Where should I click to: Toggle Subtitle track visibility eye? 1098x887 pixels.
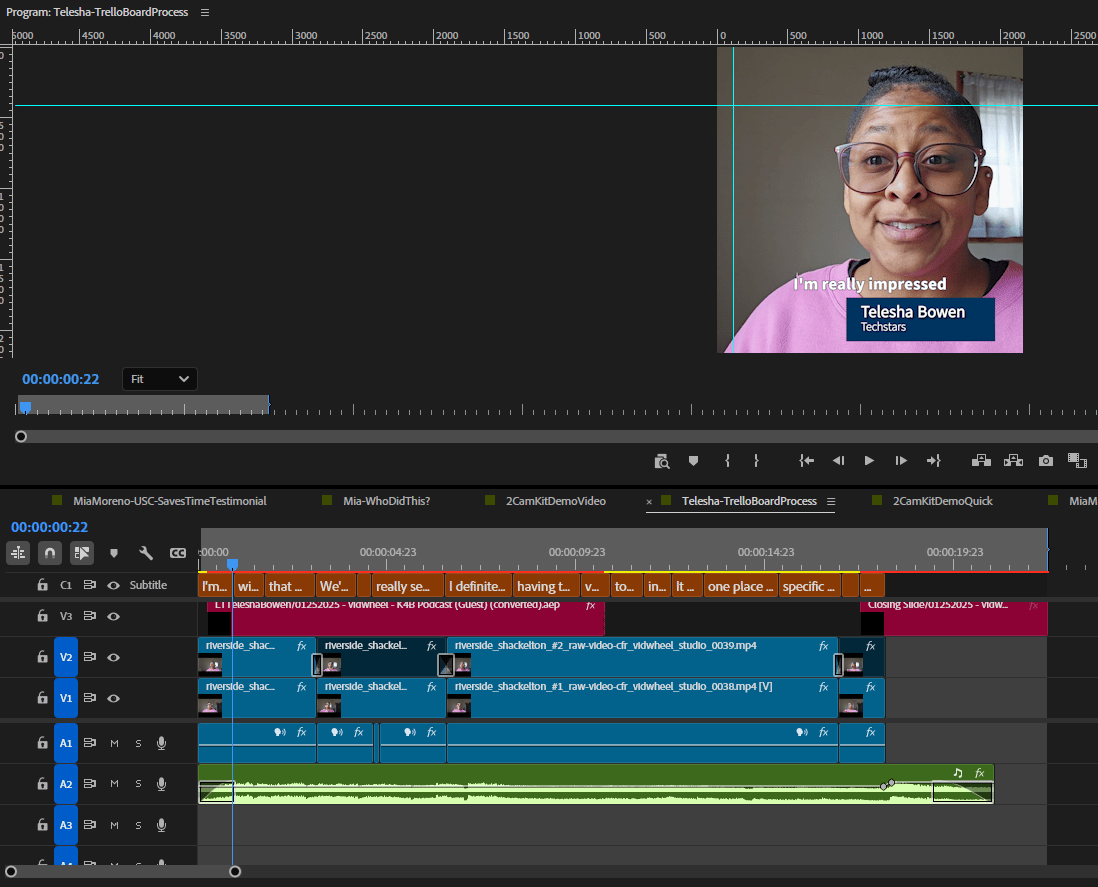113,585
